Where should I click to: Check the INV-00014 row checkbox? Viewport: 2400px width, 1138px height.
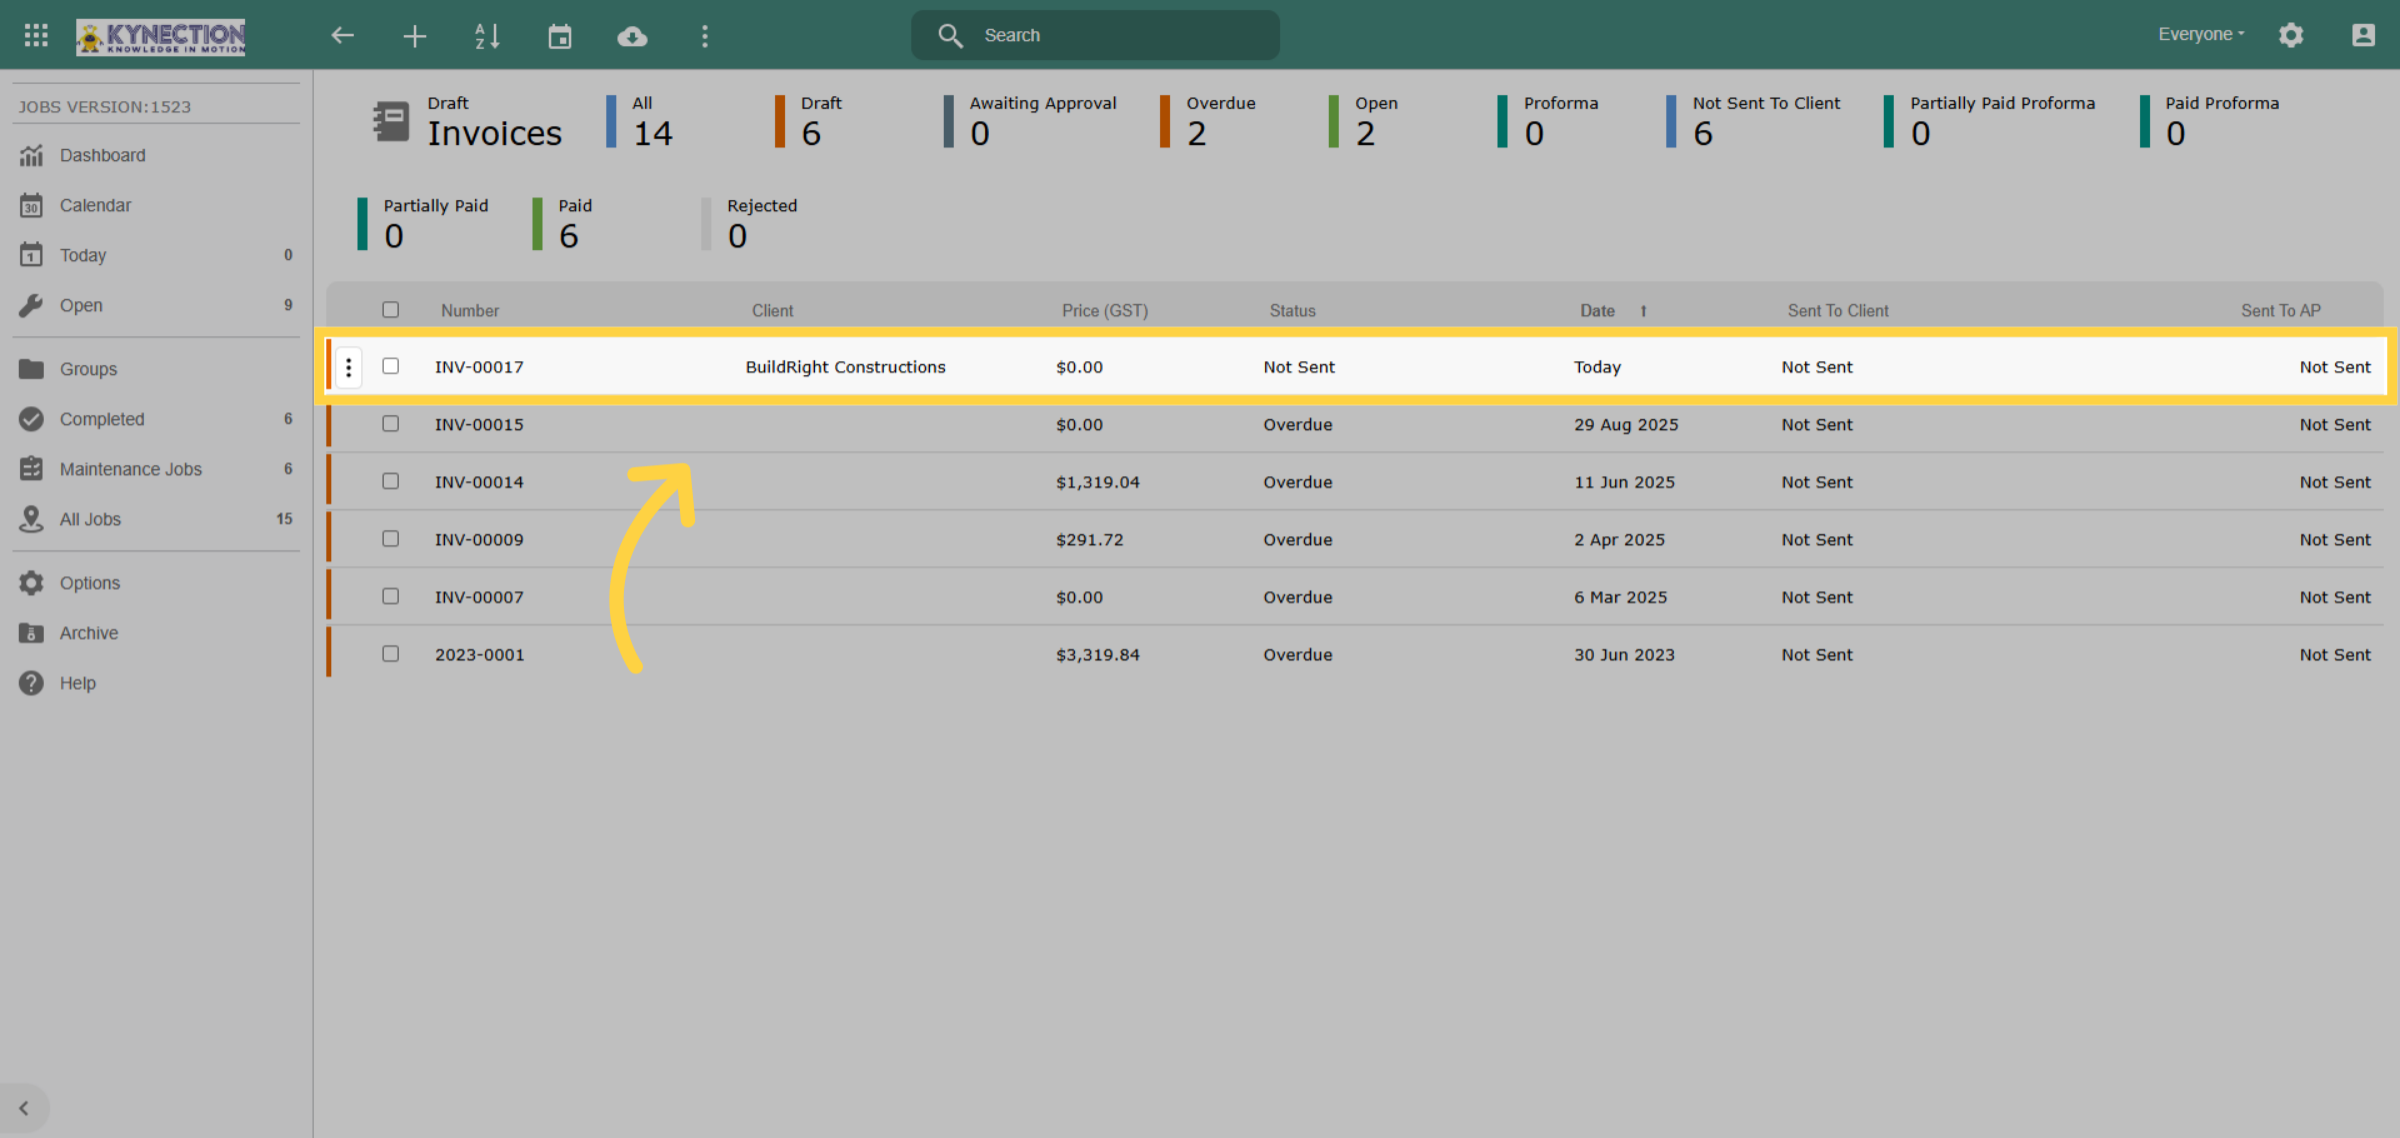[391, 481]
